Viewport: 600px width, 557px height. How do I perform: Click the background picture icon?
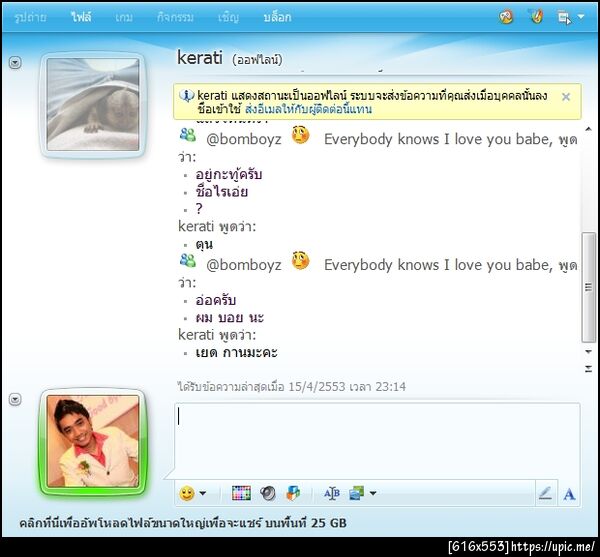[356, 493]
